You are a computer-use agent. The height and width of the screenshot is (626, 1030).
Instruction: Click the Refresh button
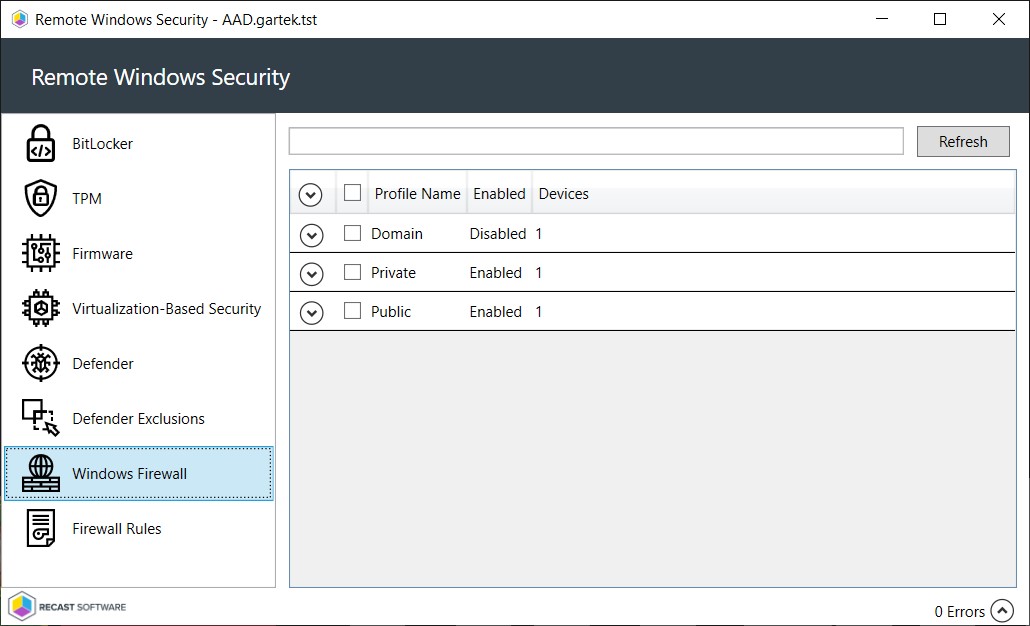click(963, 141)
